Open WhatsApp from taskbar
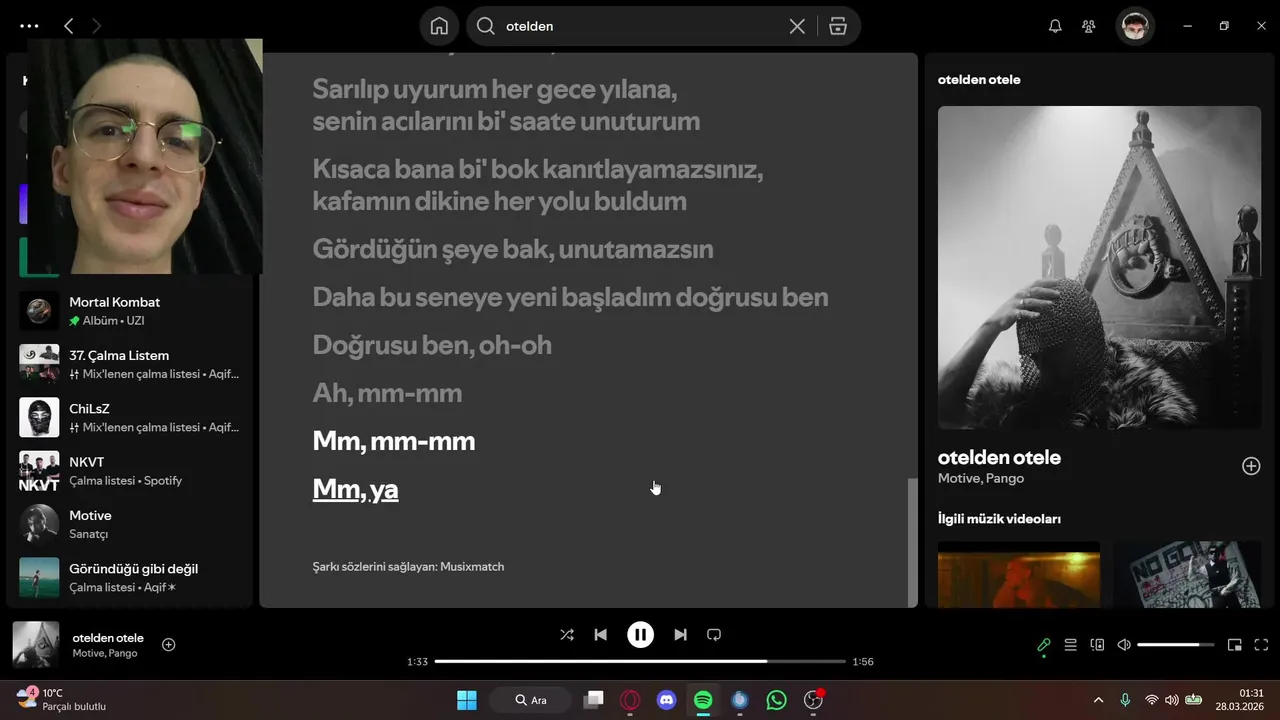The width and height of the screenshot is (1280, 720). [777, 700]
